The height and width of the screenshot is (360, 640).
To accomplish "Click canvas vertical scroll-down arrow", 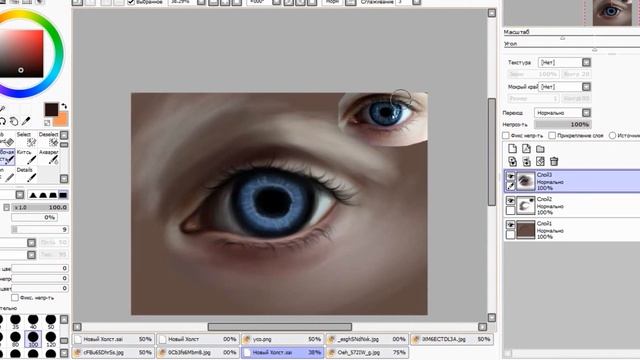I will 492,318.
